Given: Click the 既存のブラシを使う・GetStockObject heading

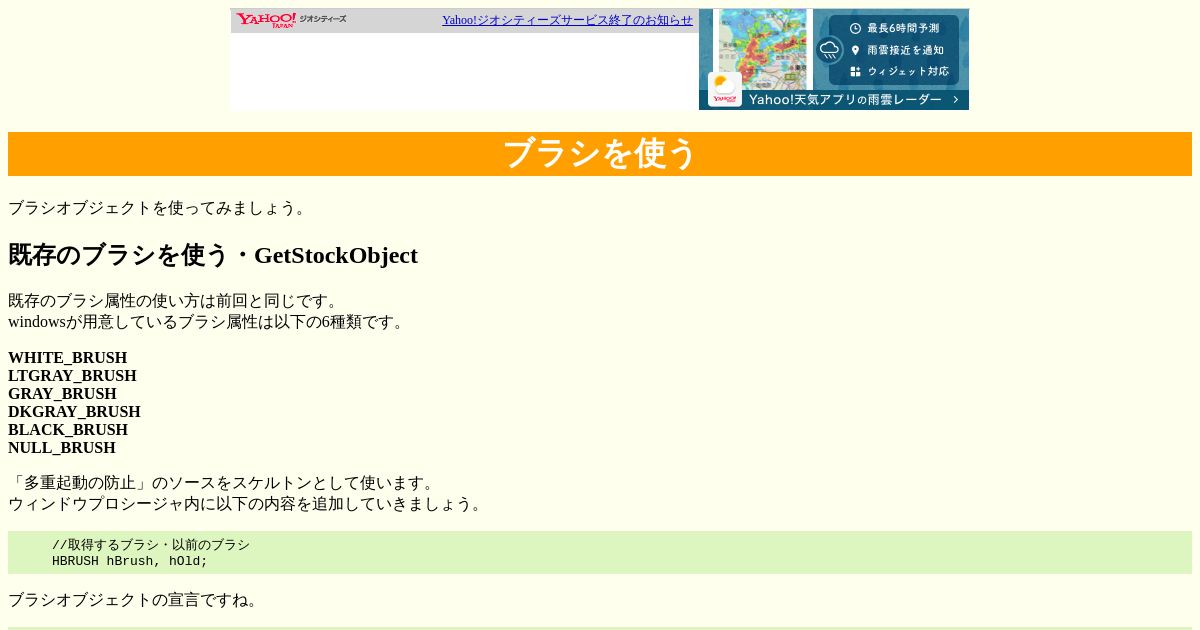Looking at the screenshot, I should 213,255.
